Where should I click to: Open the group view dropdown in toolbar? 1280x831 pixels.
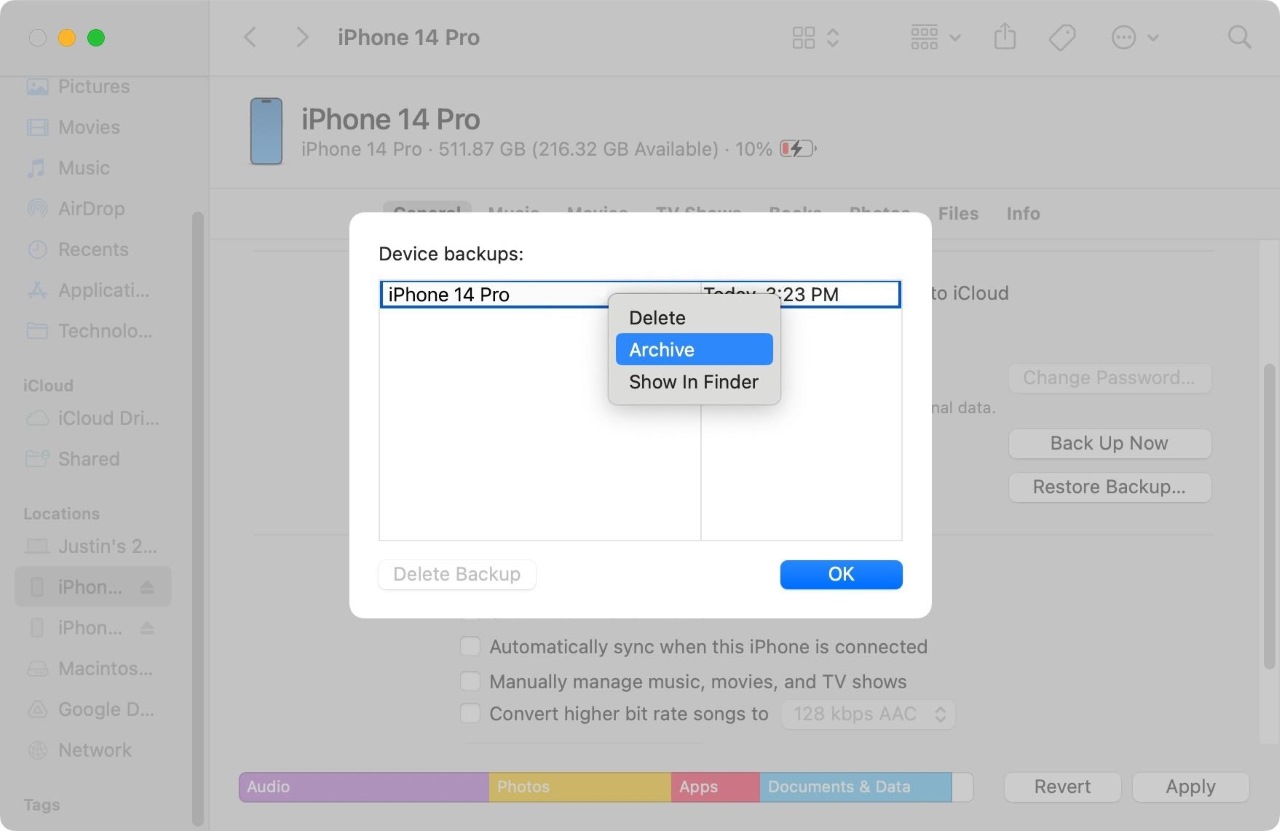[933, 37]
